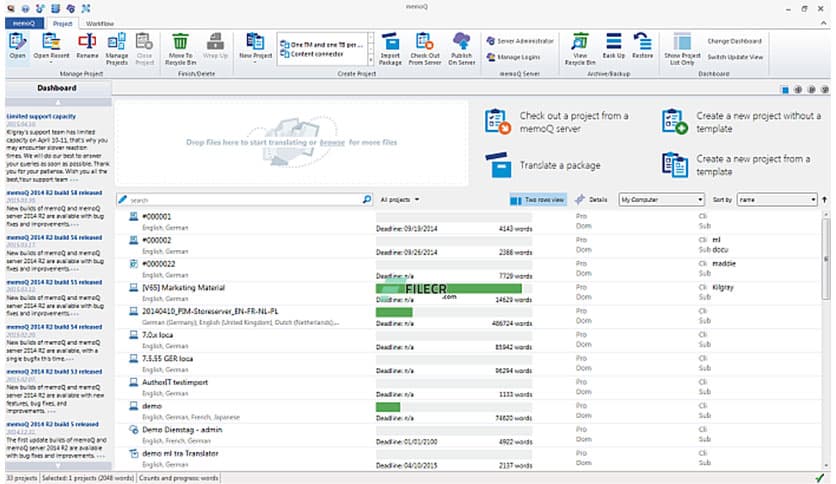Select the #0000022 project row
Screen dimensions: 836x484
click(469, 269)
